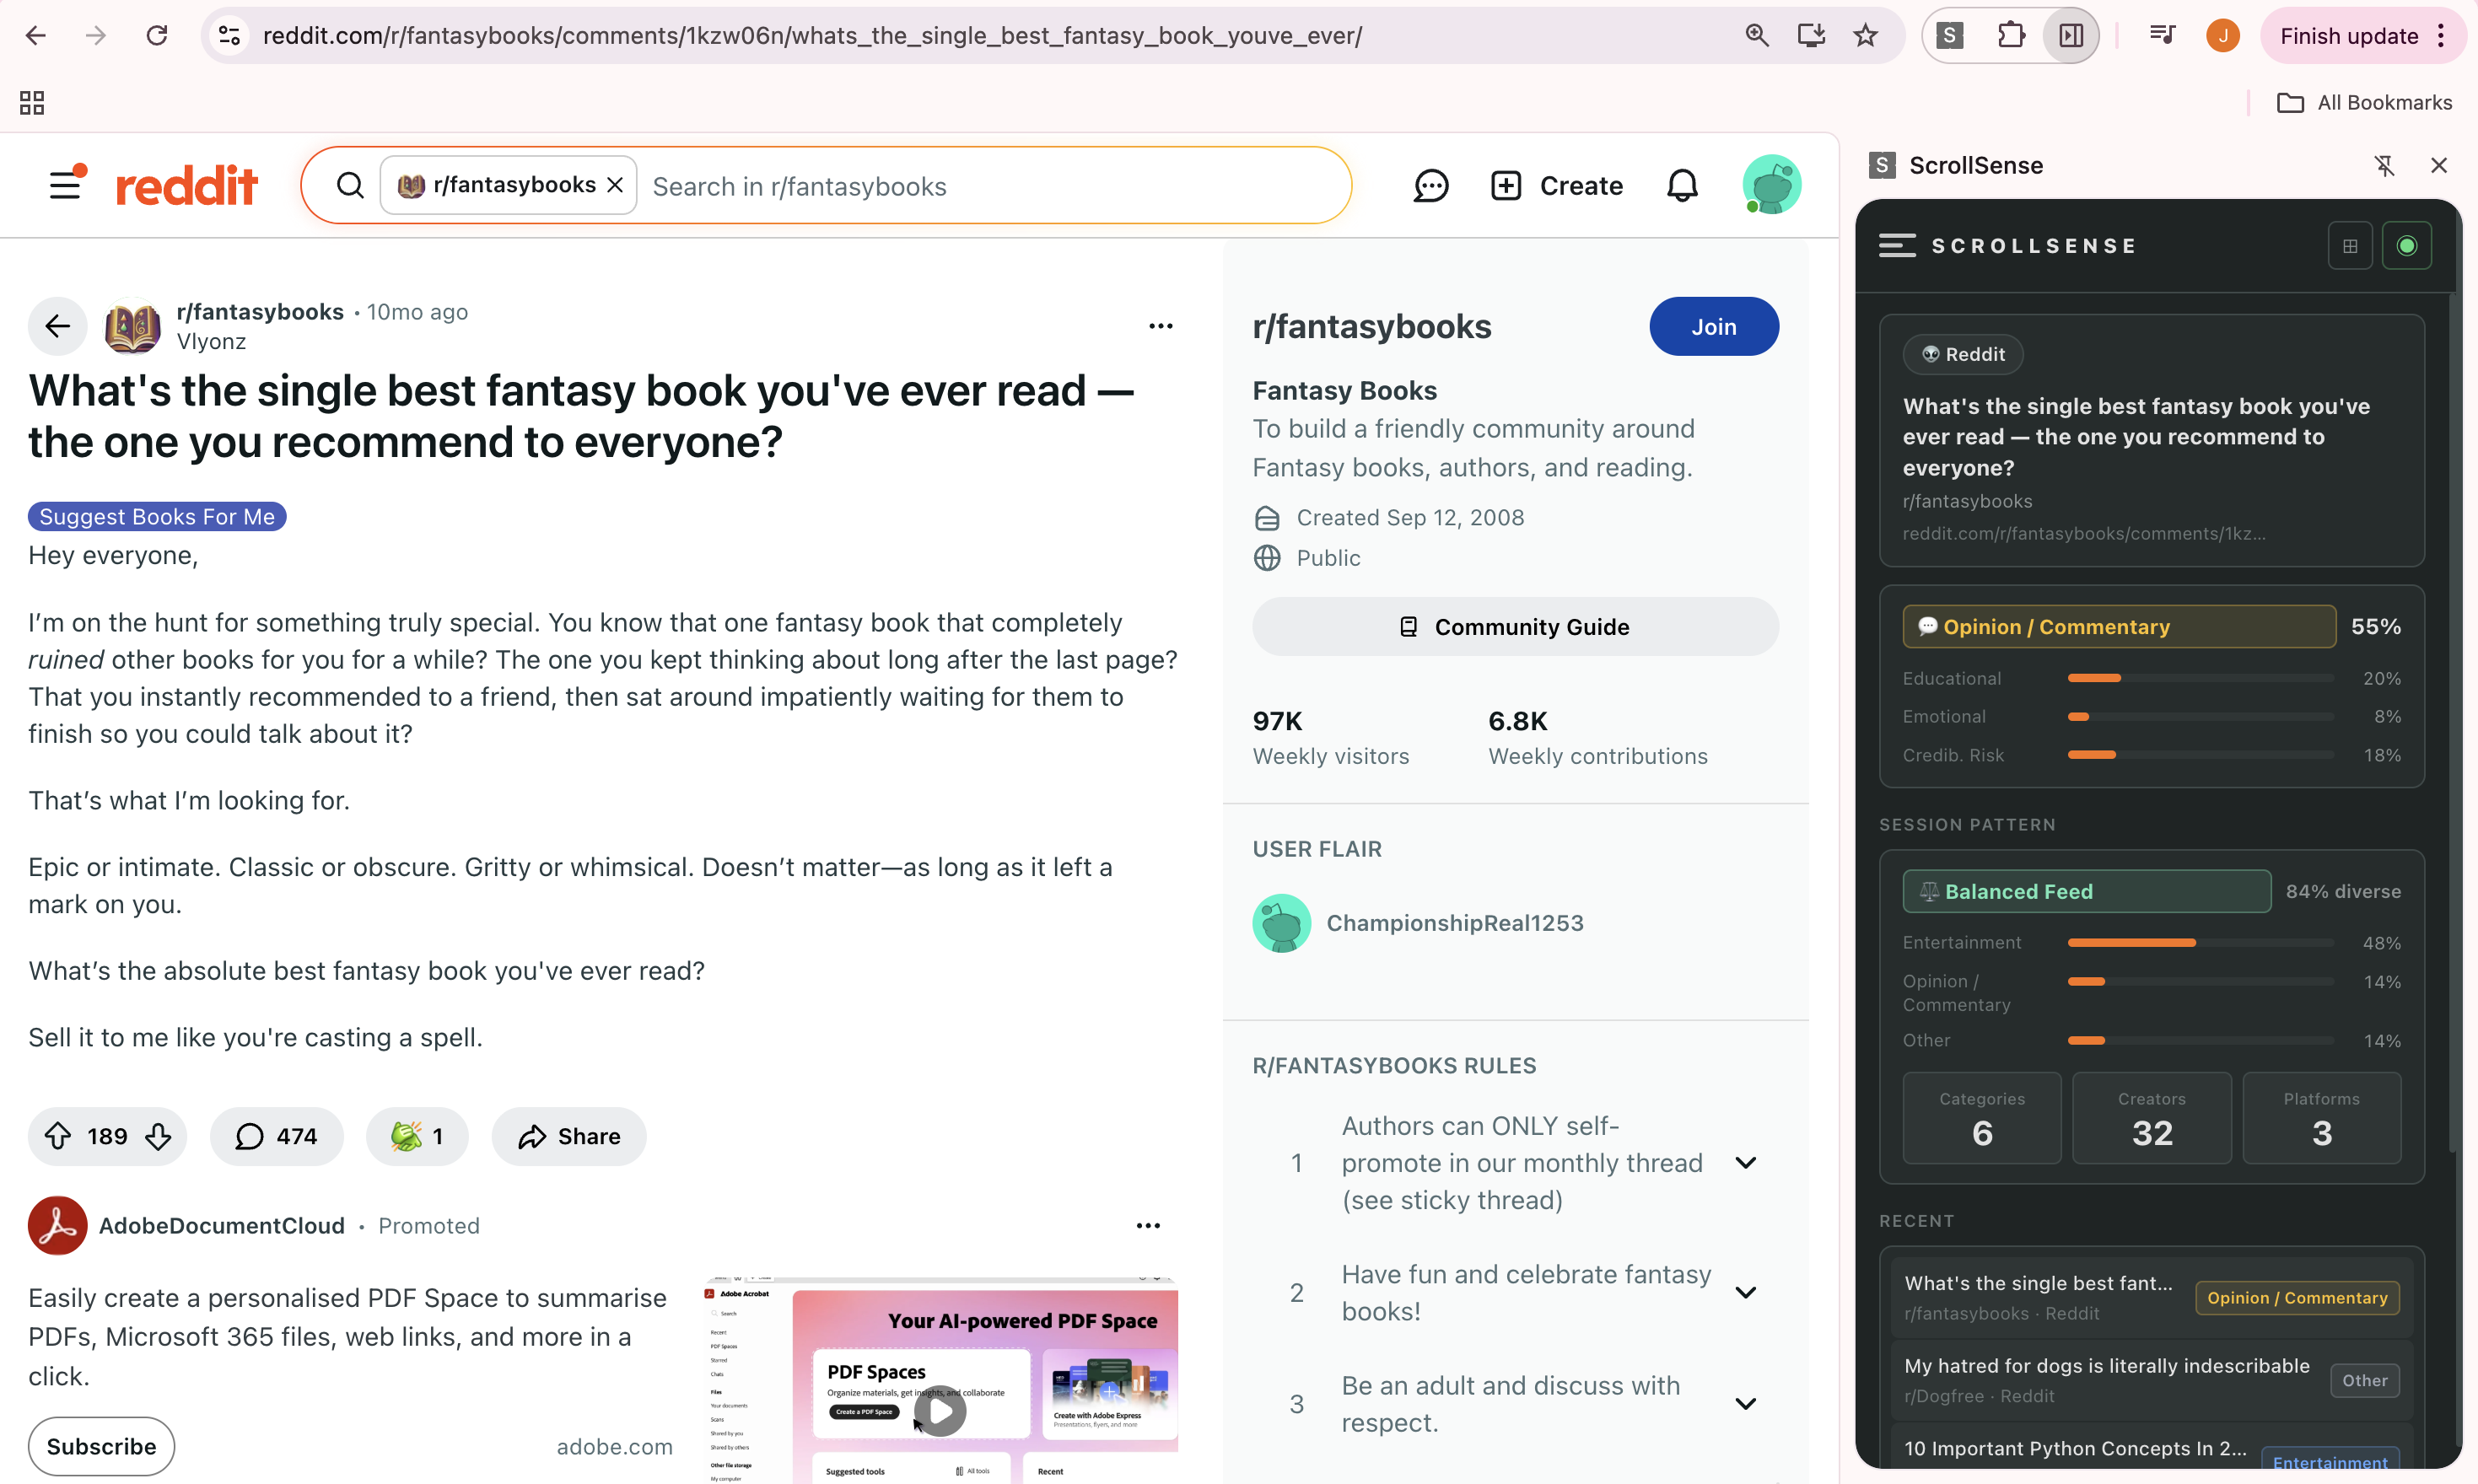
Task: Click the ScrollSense grid view icon
Action: click(2350, 246)
